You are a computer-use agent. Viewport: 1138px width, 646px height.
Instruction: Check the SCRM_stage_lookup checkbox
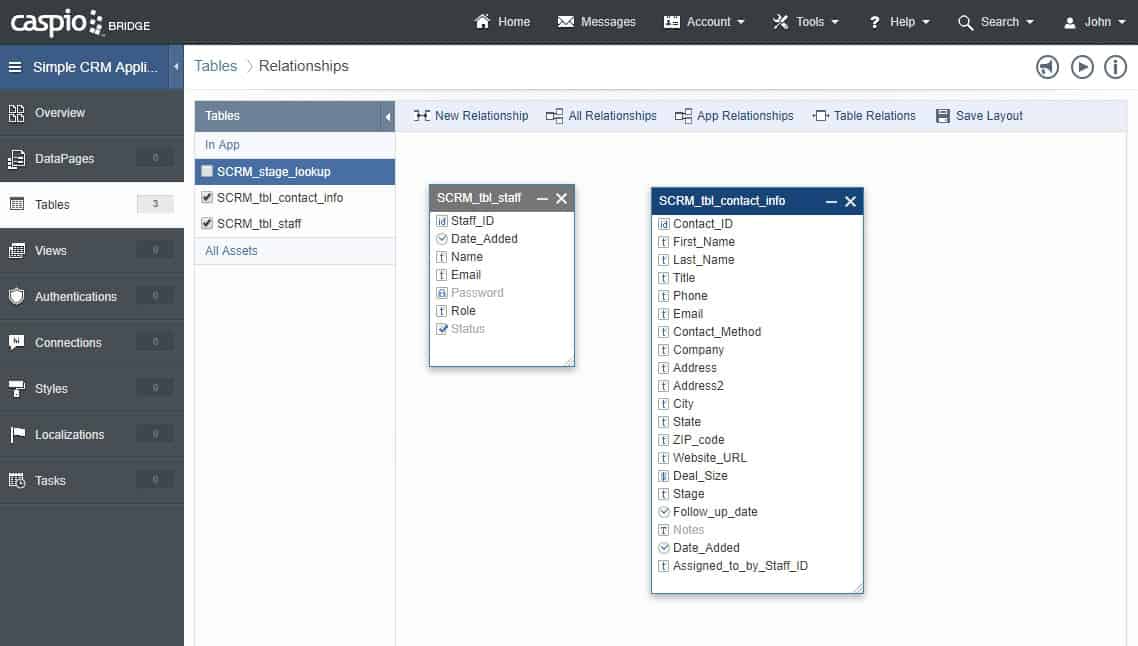(207, 171)
